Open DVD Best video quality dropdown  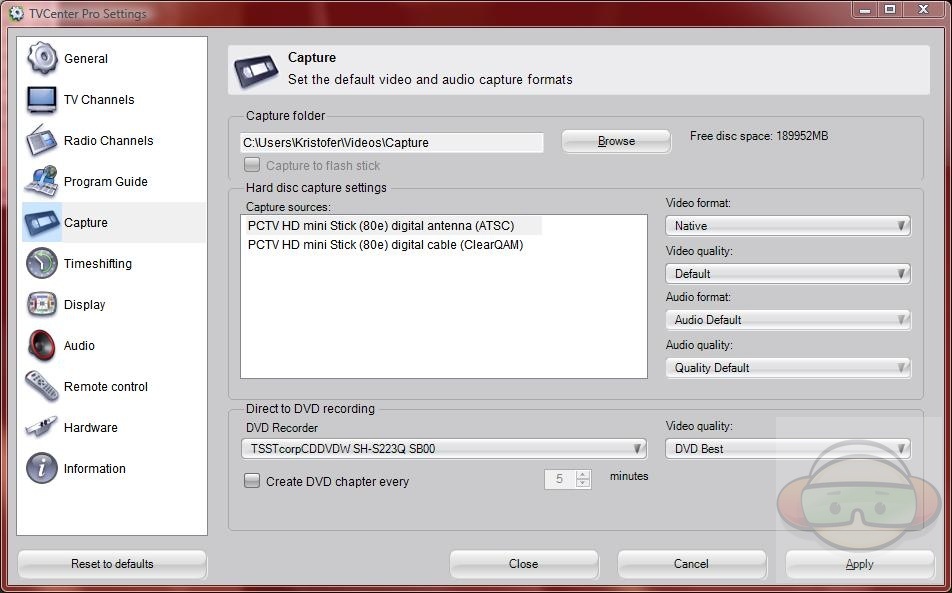coord(787,449)
